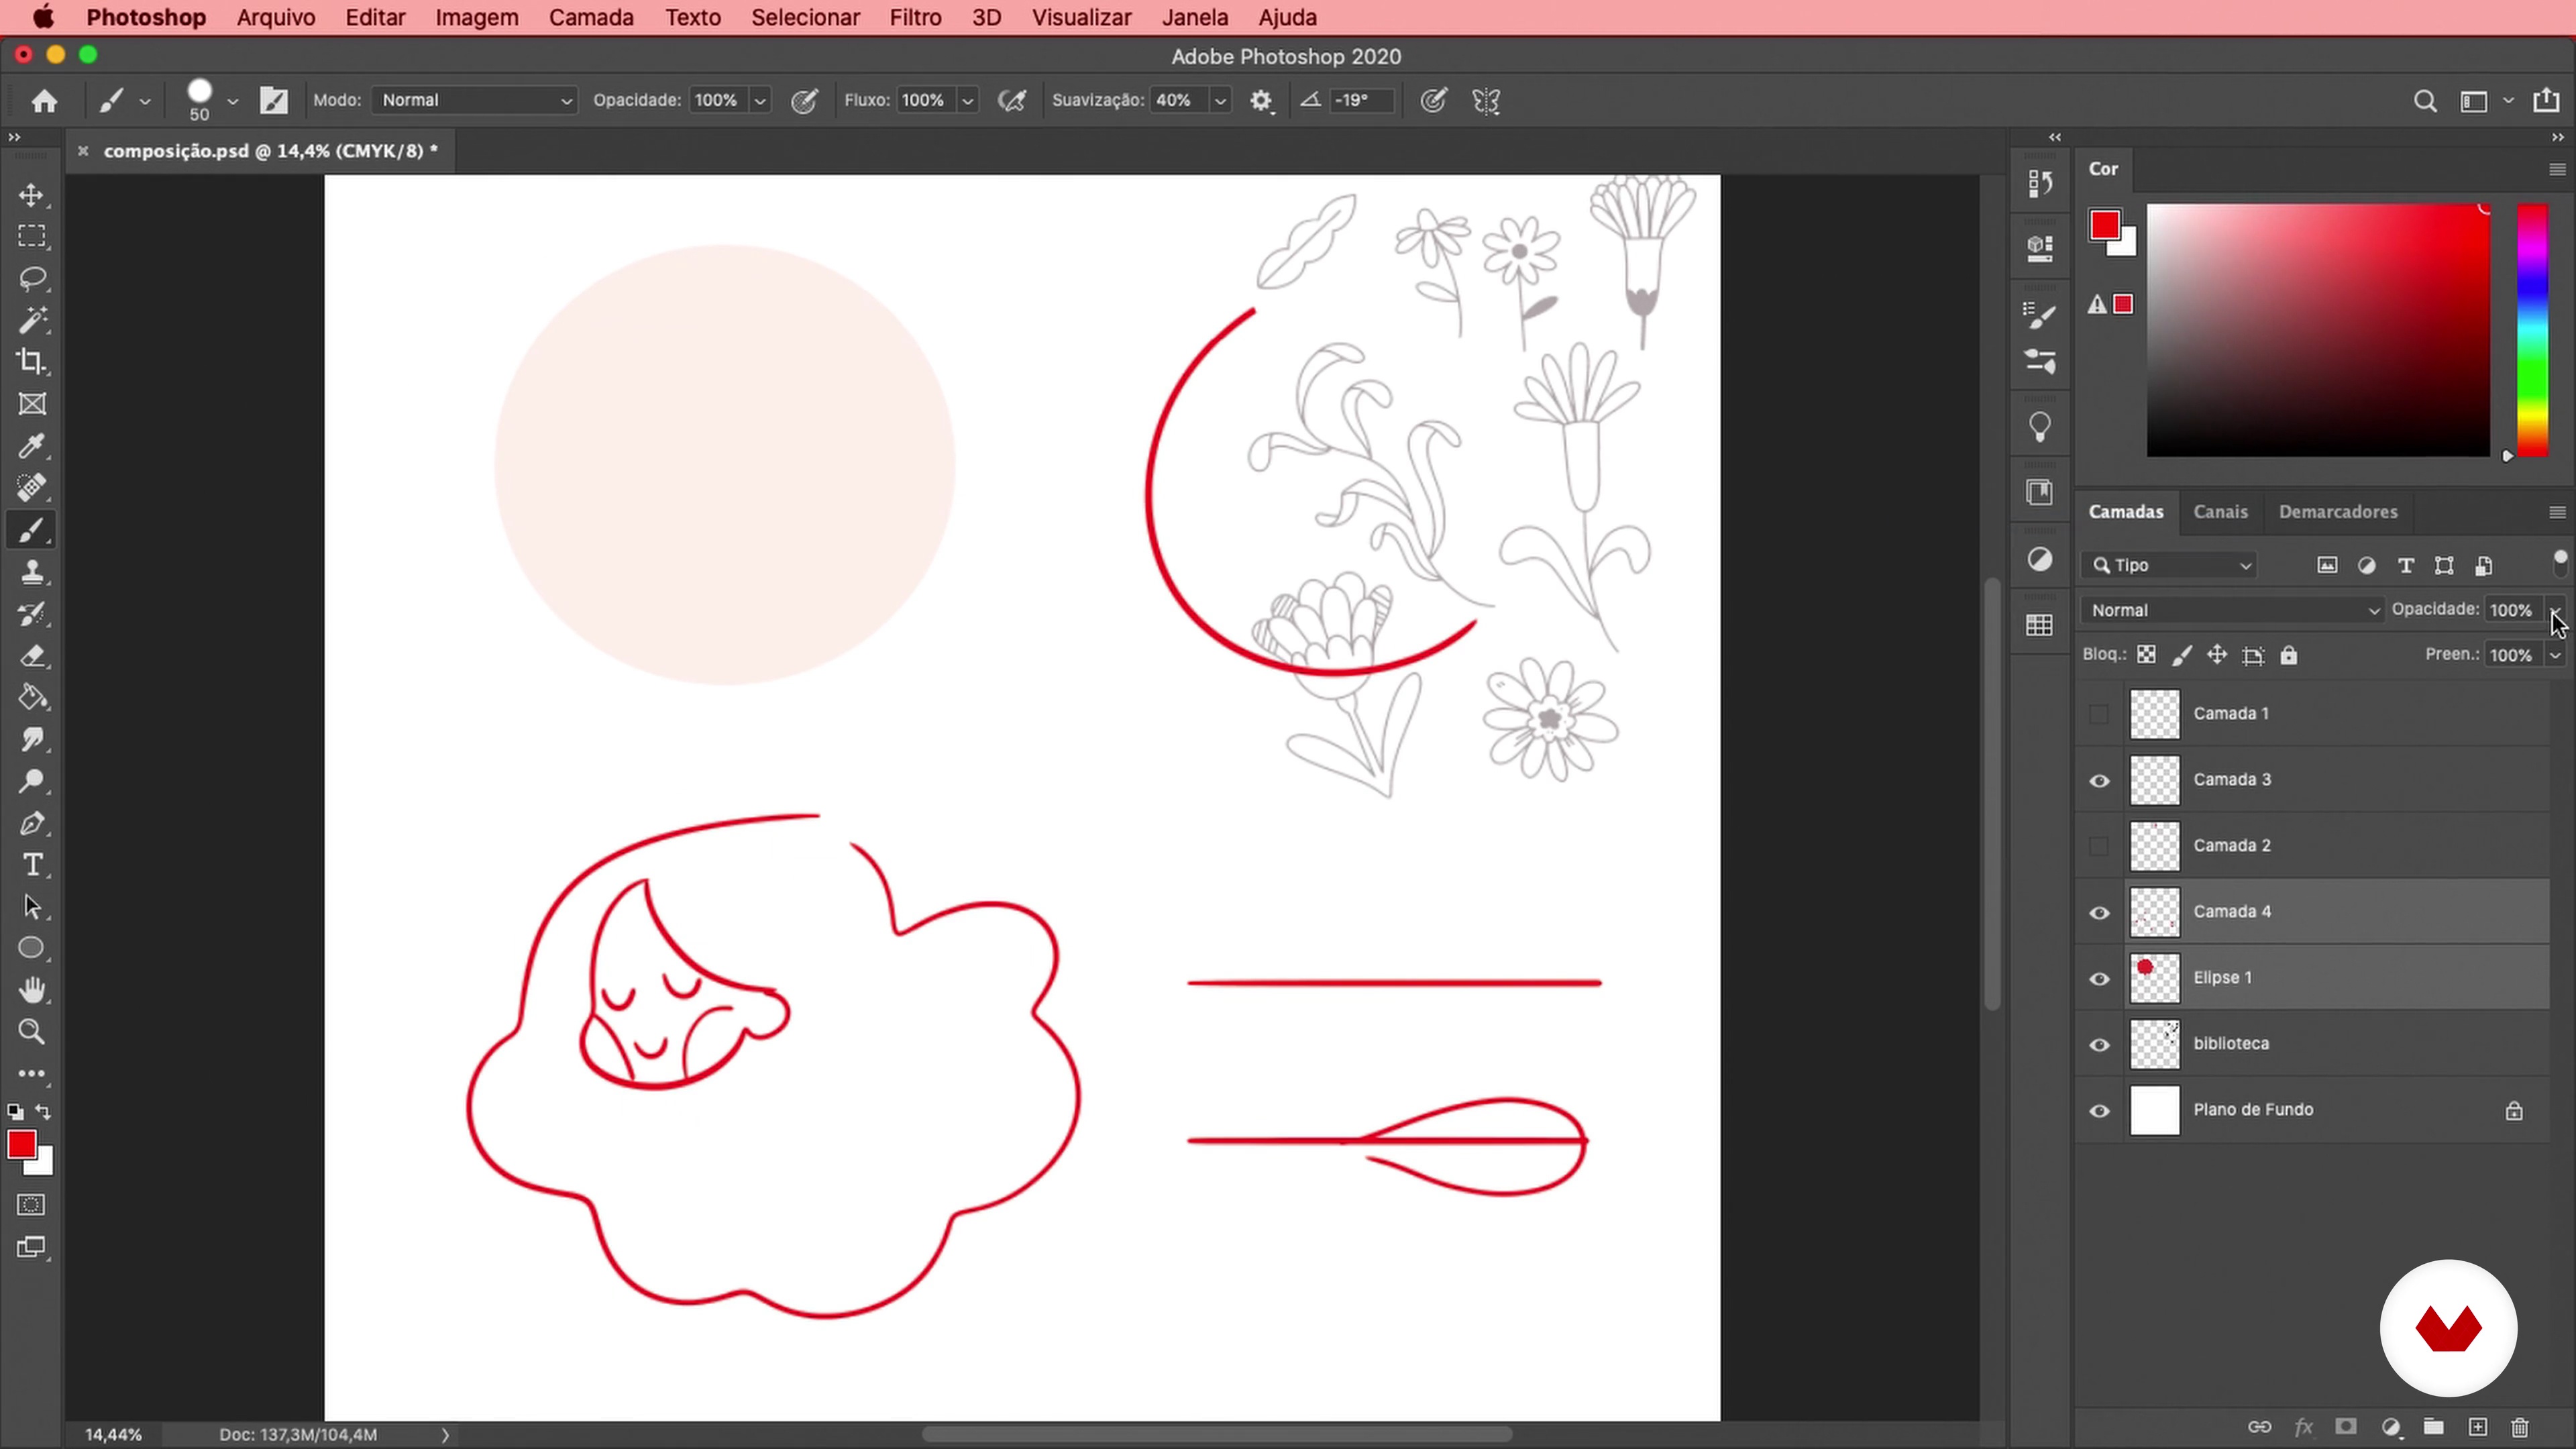
Task: Select the Spot Healing Brush tool
Action: [32, 488]
